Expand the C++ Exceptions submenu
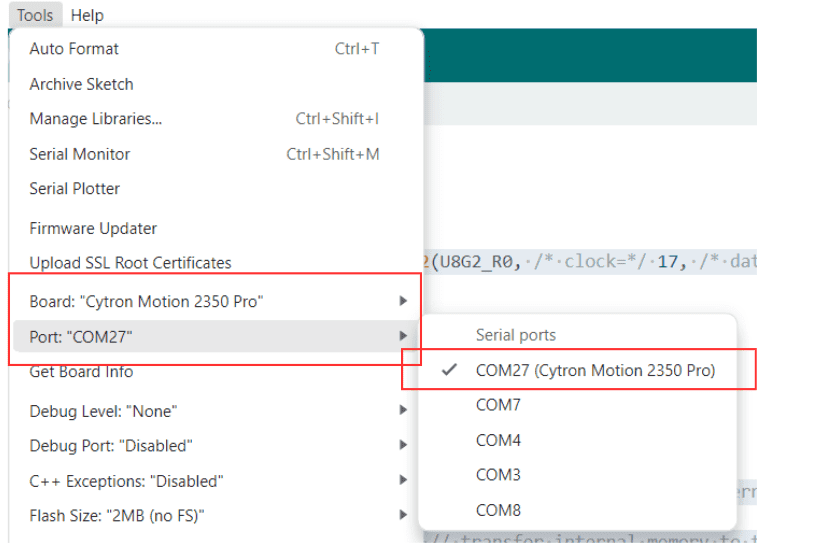 tap(403, 481)
